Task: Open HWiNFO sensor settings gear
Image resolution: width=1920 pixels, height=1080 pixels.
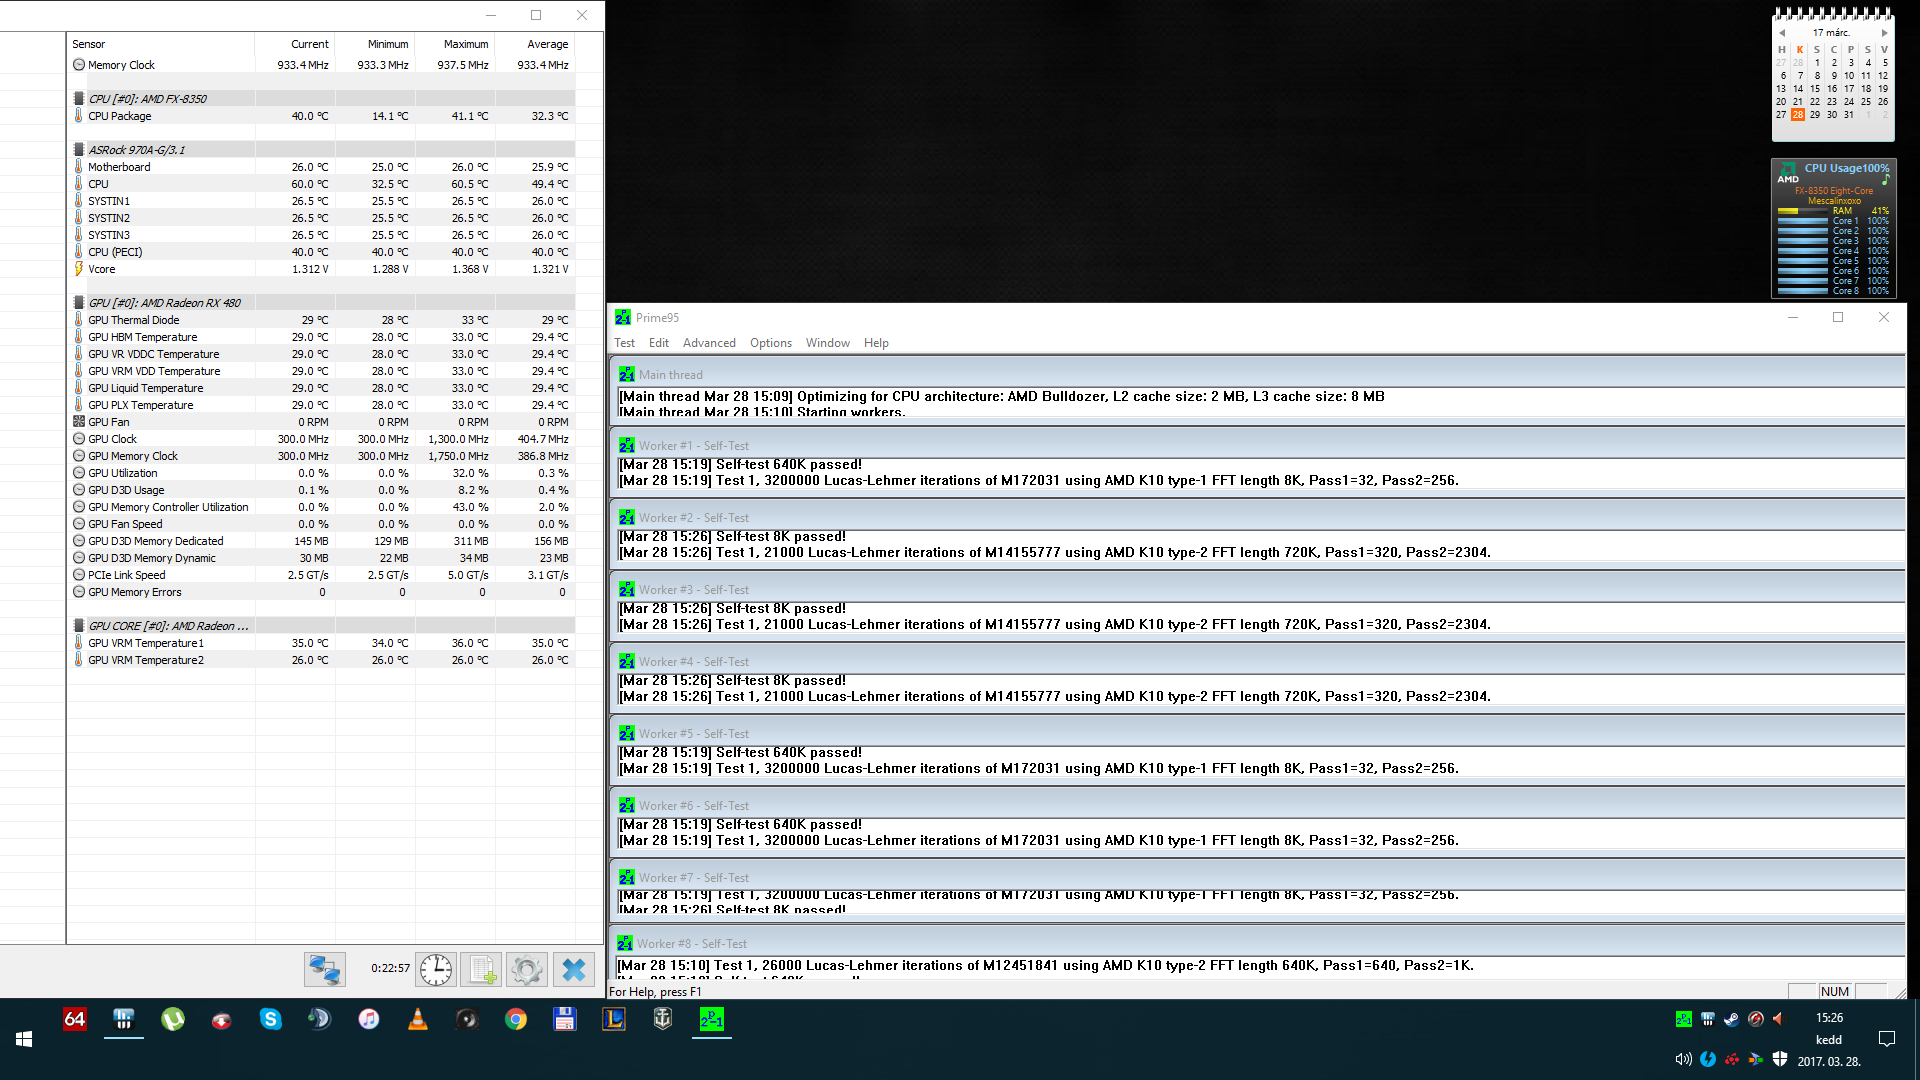Action: click(x=527, y=968)
